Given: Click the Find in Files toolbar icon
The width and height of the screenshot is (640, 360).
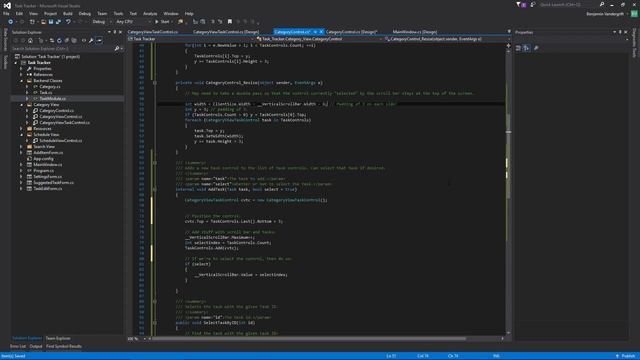Looking at the screenshot, I should pyautogui.click(x=180, y=22).
